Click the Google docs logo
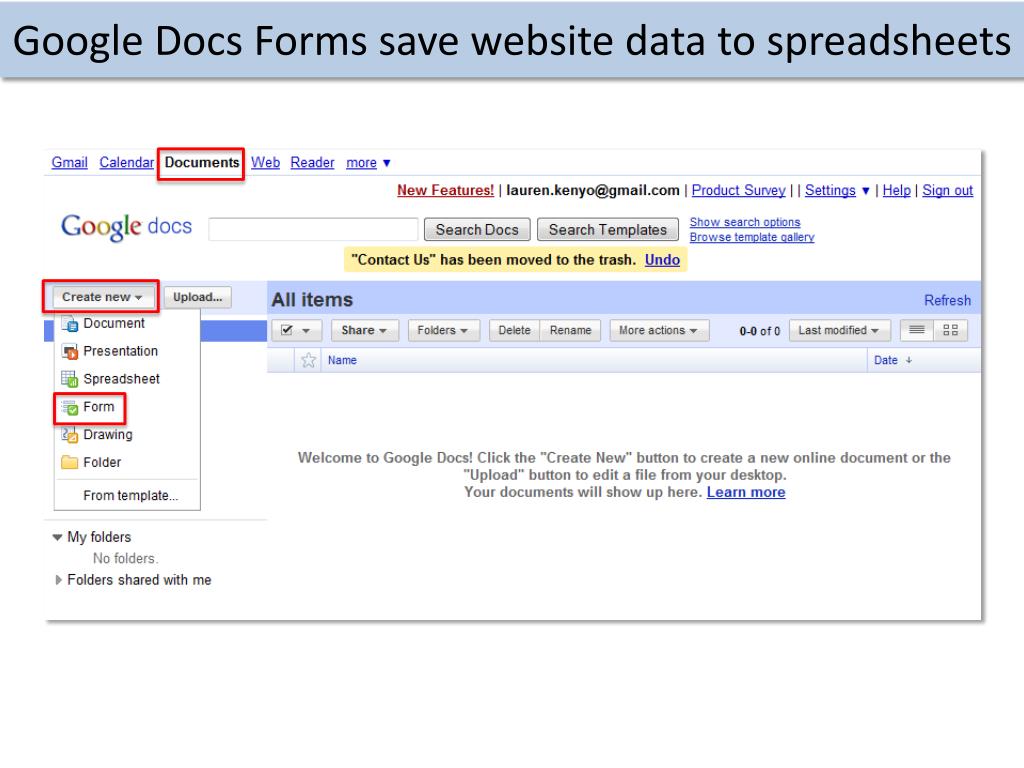The image size is (1024, 768). (x=127, y=227)
